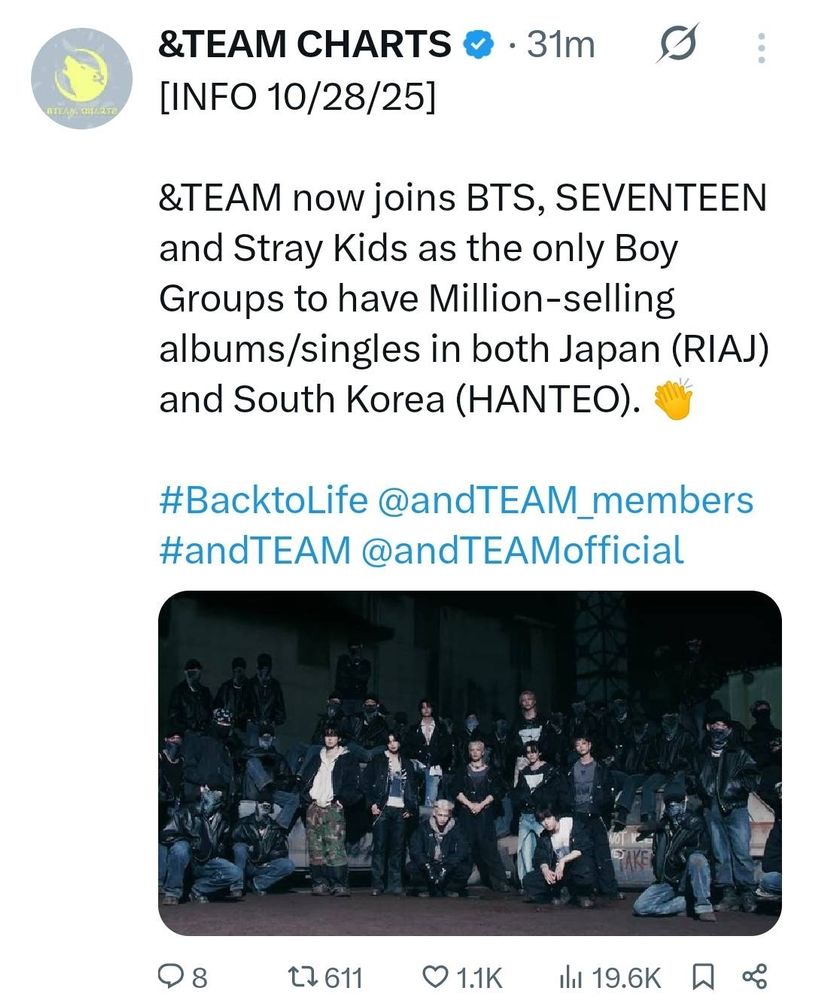
Task: Open the post via the 31m timestamp
Action: (559, 44)
